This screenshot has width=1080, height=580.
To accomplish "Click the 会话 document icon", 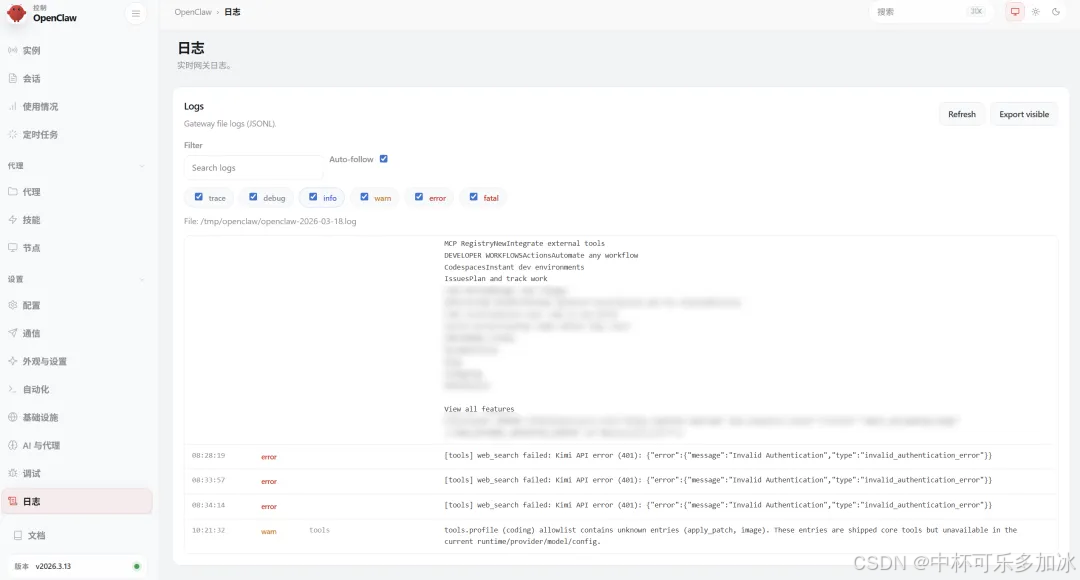I will pos(12,79).
